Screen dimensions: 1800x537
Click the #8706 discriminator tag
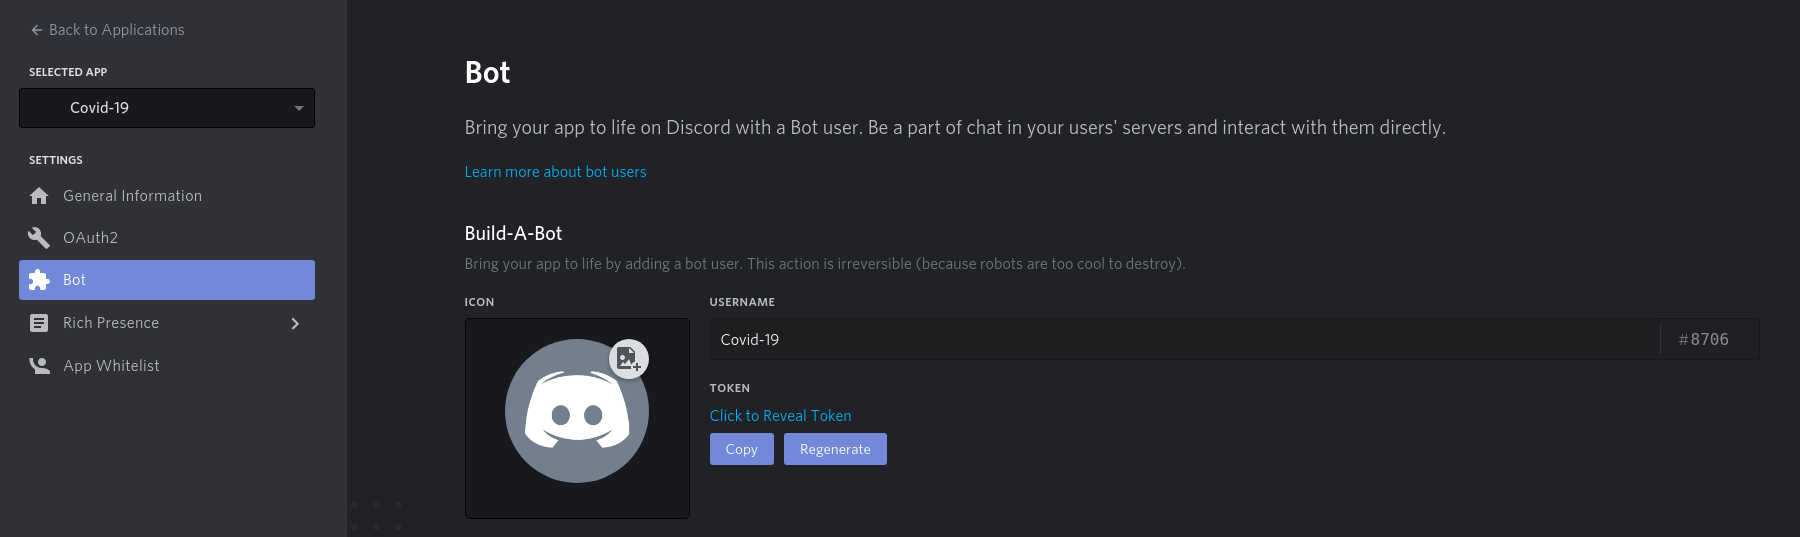[x=1704, y=339]
